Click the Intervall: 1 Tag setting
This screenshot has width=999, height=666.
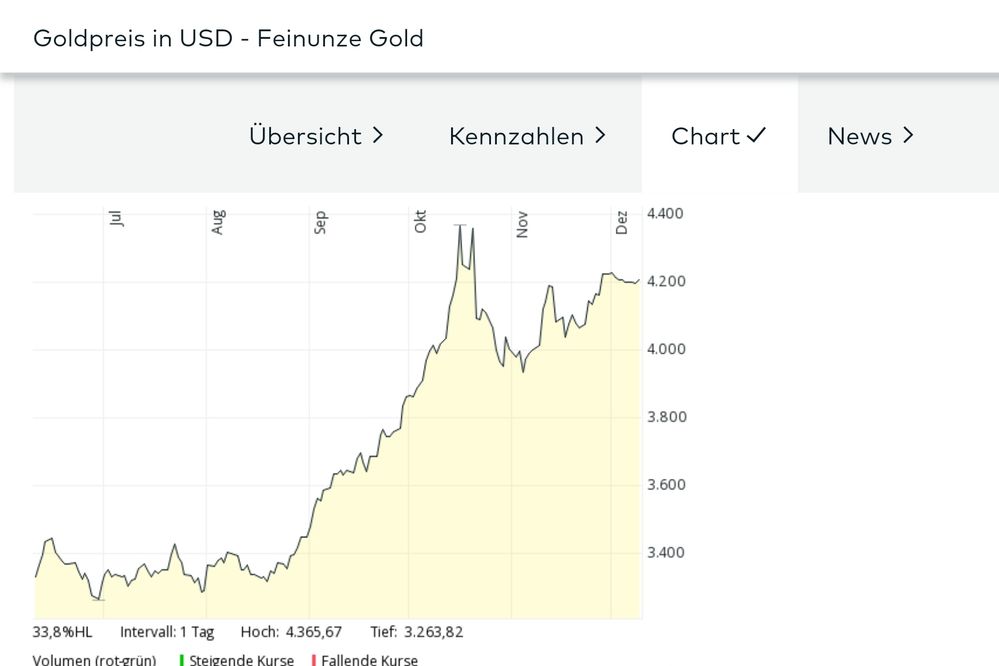point(167,632)
